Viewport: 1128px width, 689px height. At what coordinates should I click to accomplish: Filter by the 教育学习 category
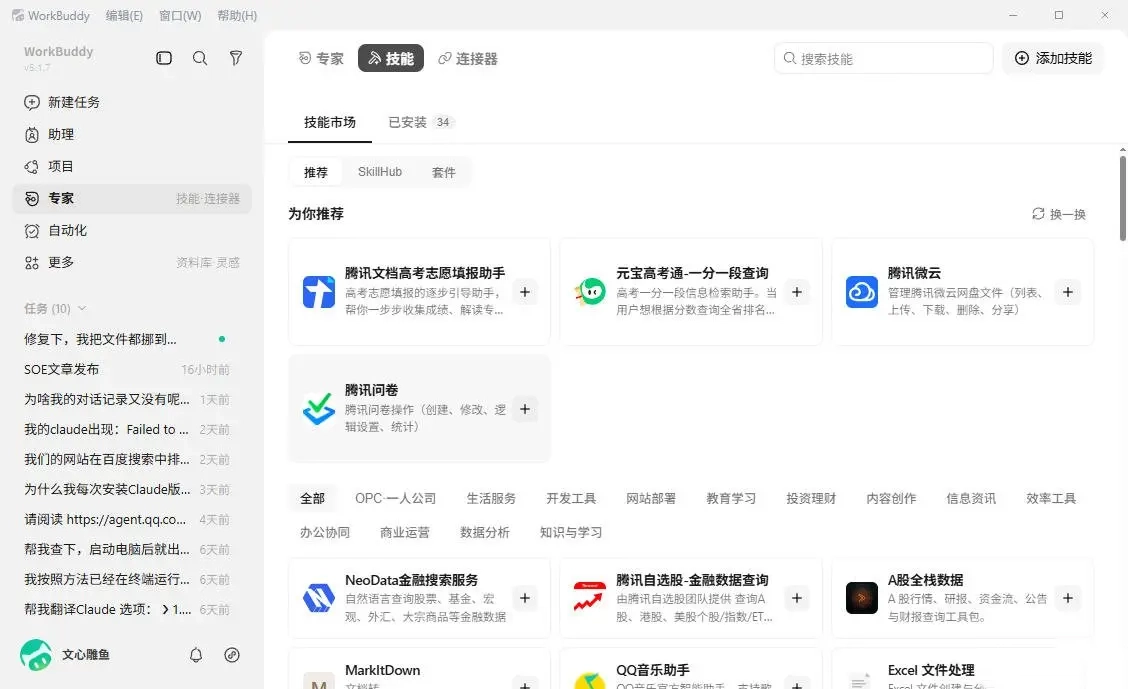(x=731, y=498)
